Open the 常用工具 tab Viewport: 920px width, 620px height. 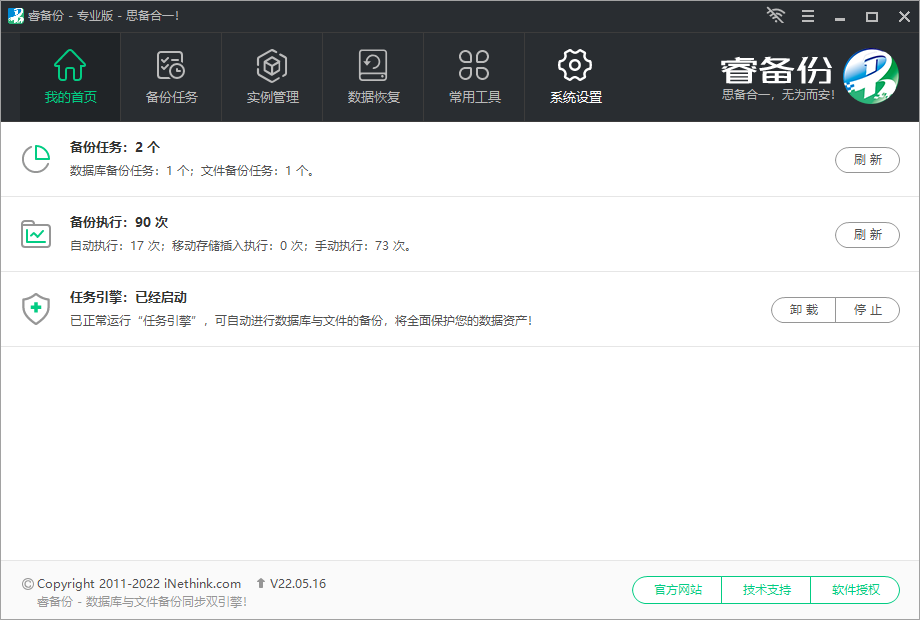[x=474, y=77]
